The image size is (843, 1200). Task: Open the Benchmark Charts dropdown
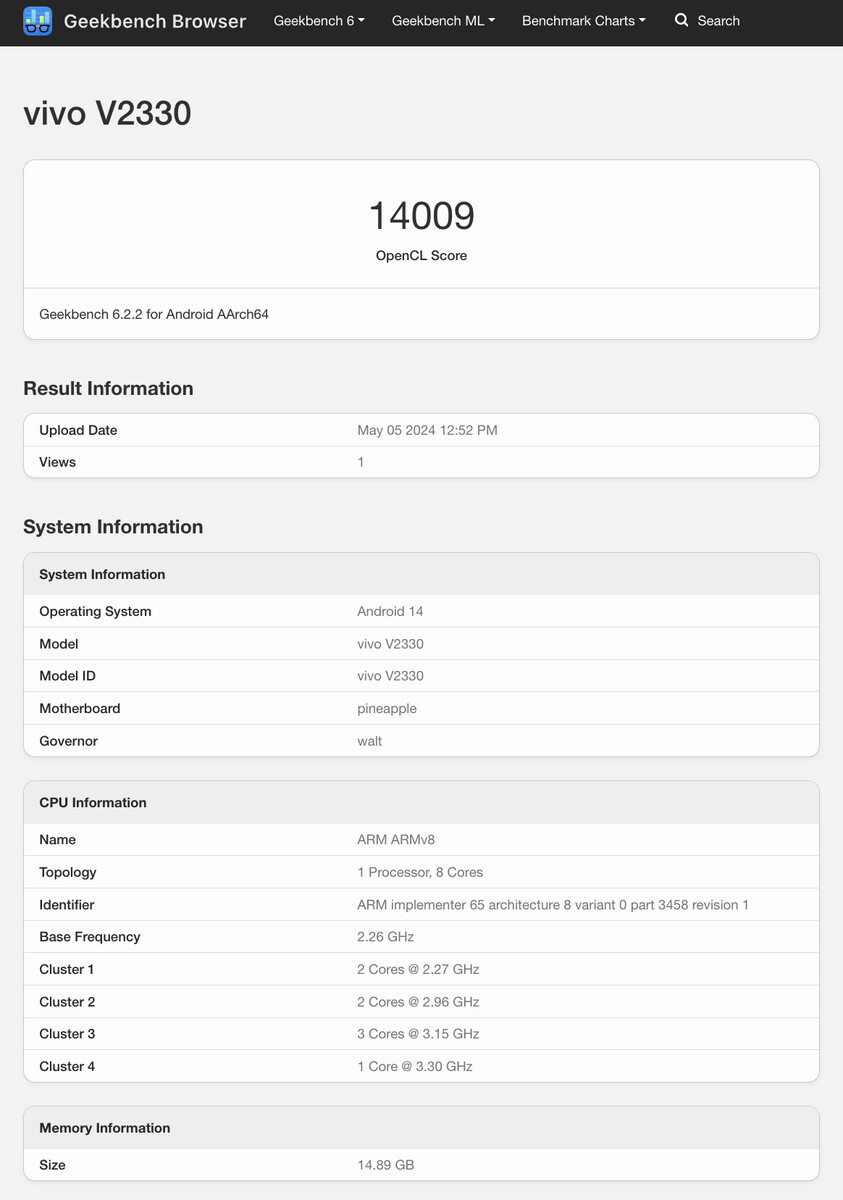584,21
